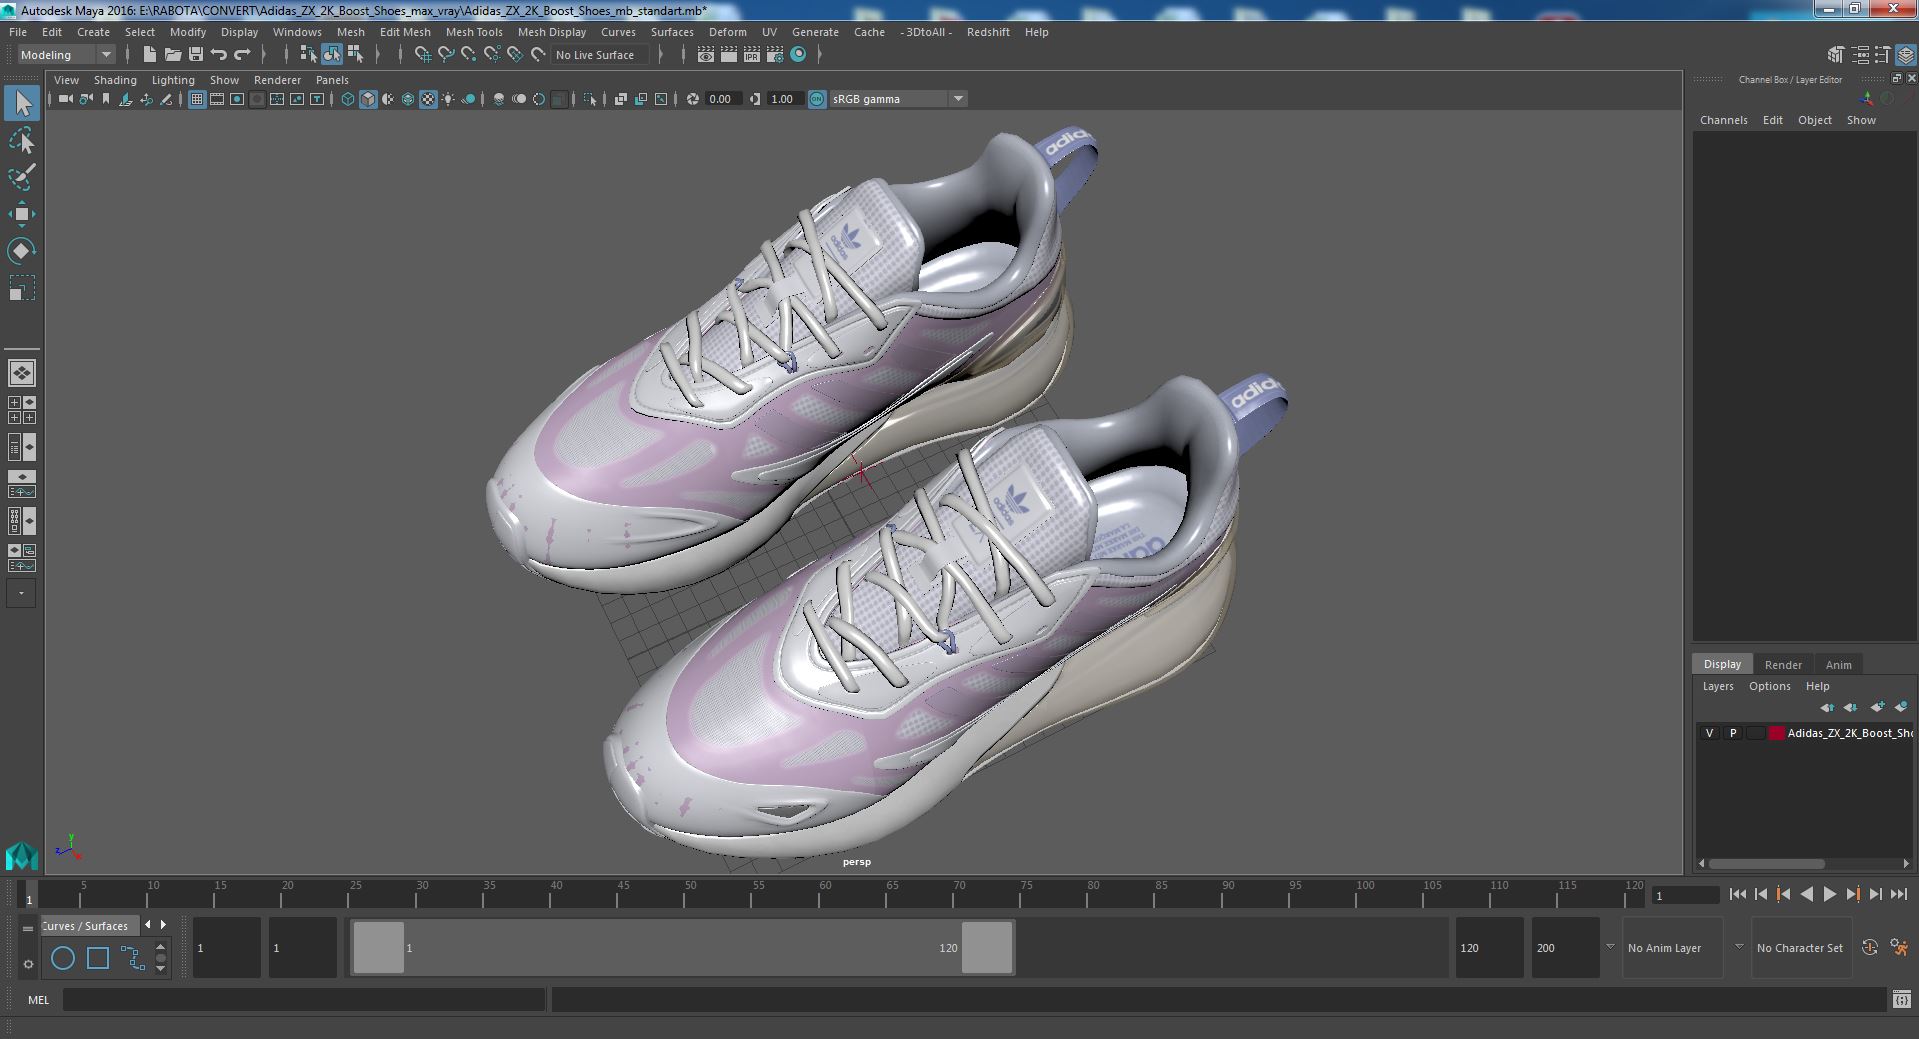Open the Deform menu
This screenshot has width=1919, height=1039.
coord(727,32)
